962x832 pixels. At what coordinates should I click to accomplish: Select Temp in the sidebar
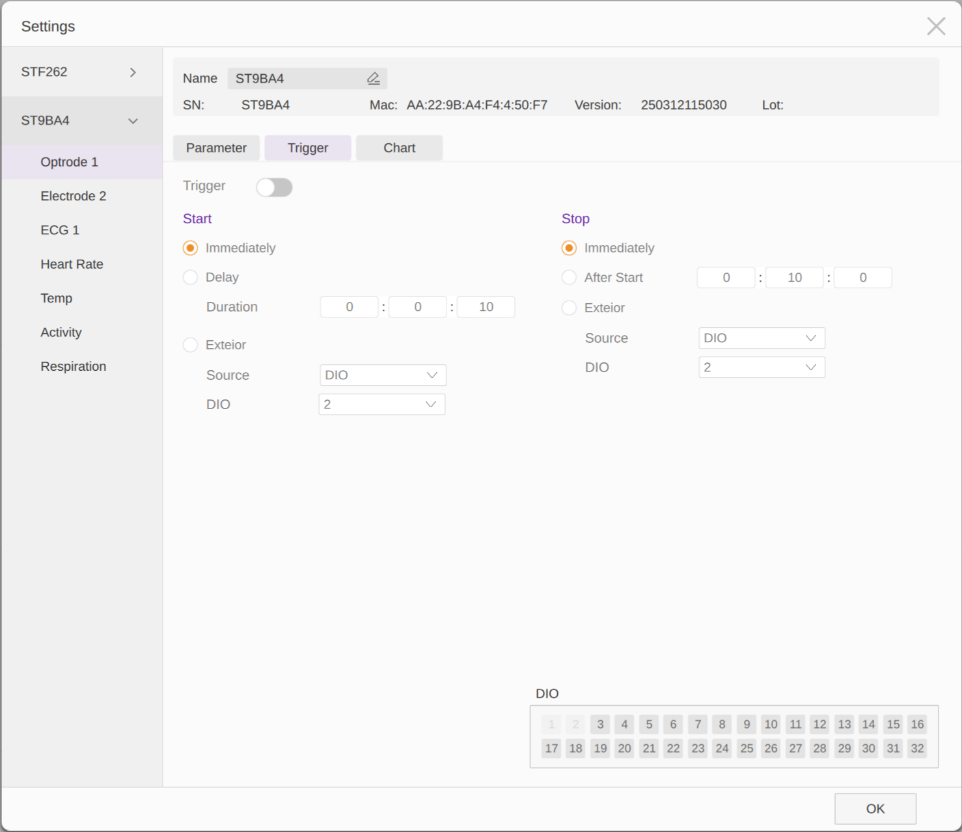coord(82,298)
